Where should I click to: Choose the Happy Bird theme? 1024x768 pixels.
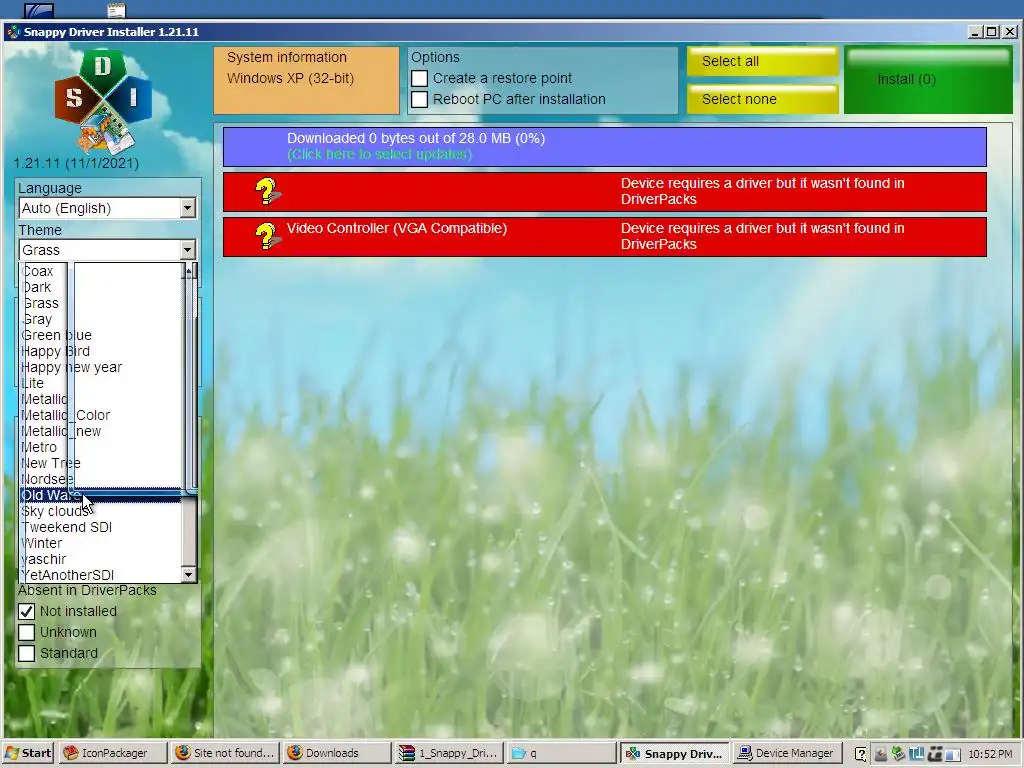(x=101, y=351)
